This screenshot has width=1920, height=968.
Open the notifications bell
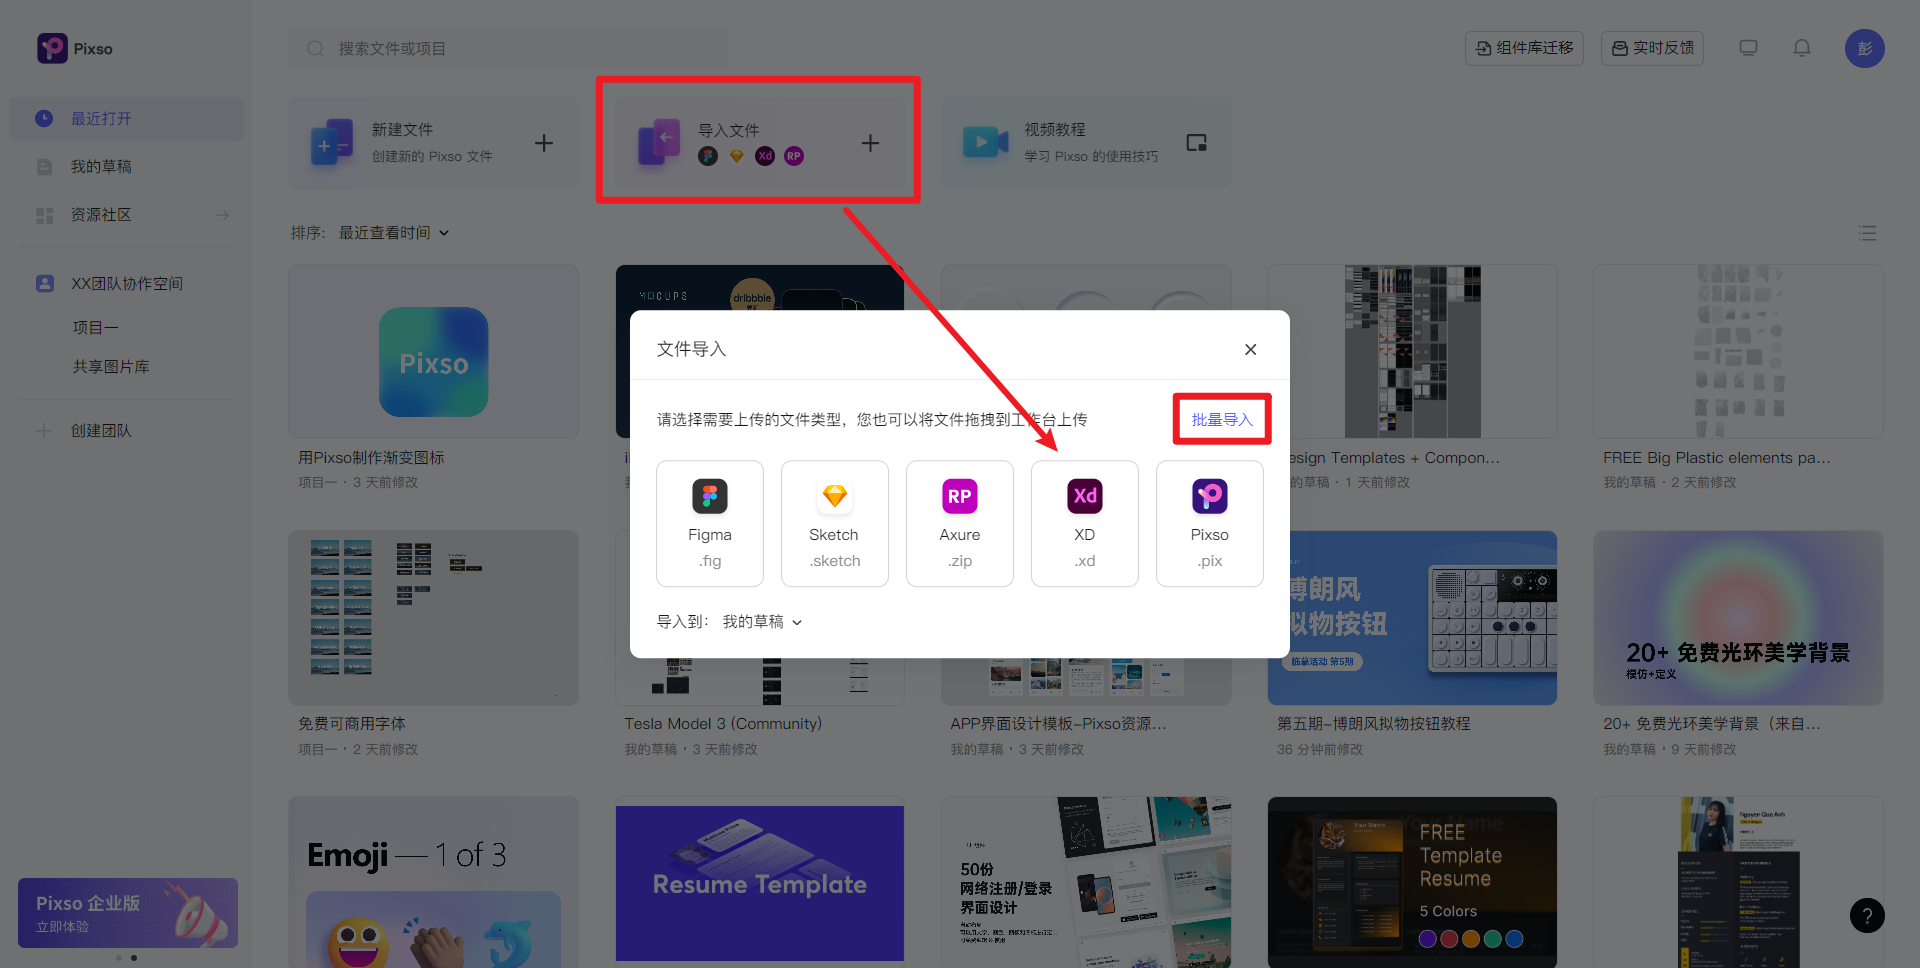tap(1801, 47)
